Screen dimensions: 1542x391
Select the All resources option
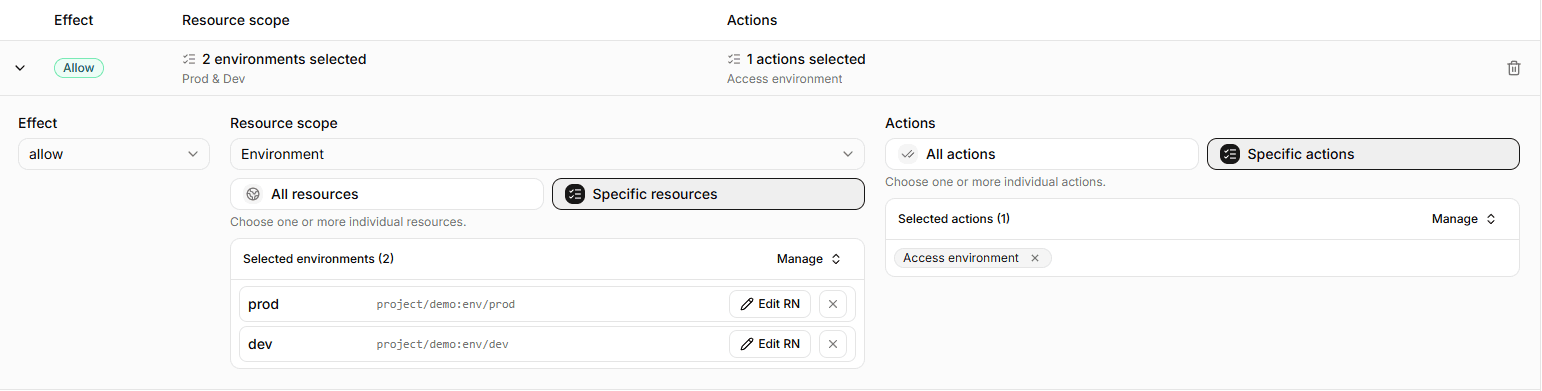point(386,194)
